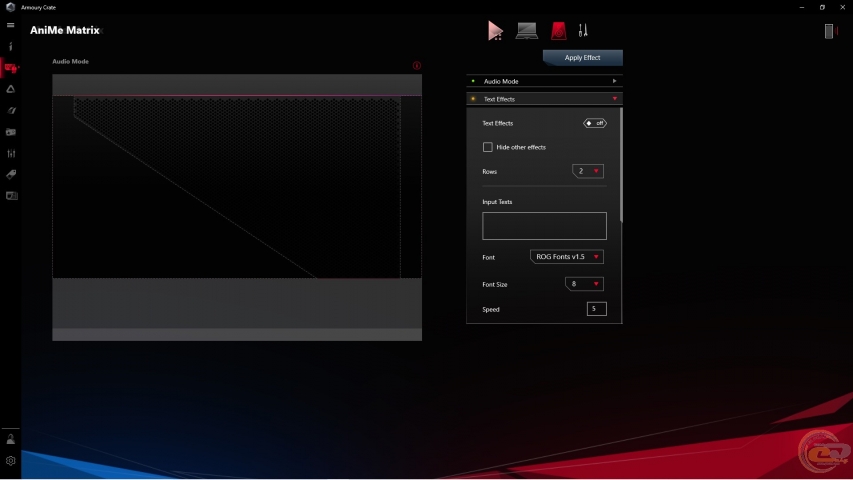Open the Font Size dropdown showing 8

coord(584,284)
